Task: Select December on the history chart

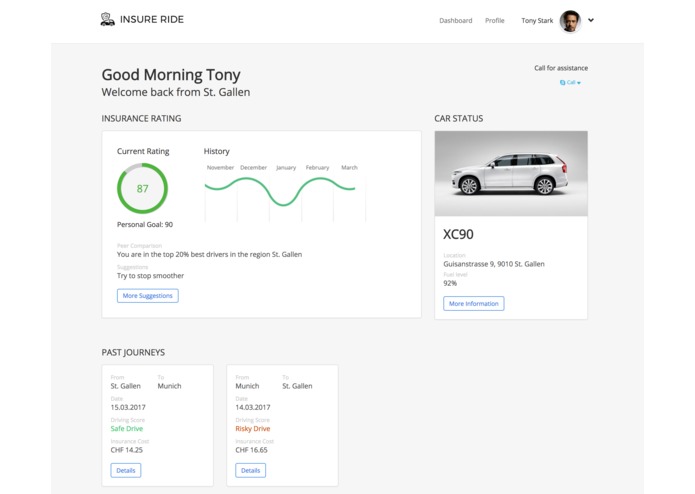Action: coord(254,167)
